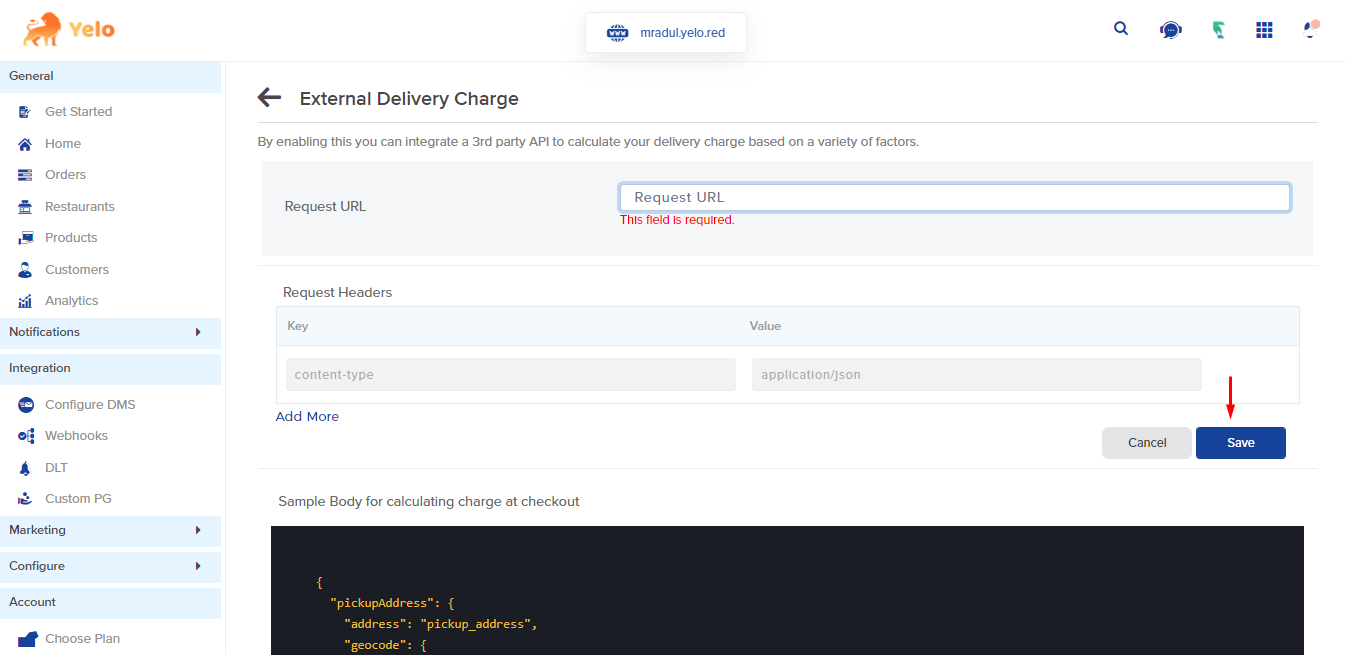Click the Custom PG hand icon
This screenshot has width=1346, height=655.
[x=25, y=499]
